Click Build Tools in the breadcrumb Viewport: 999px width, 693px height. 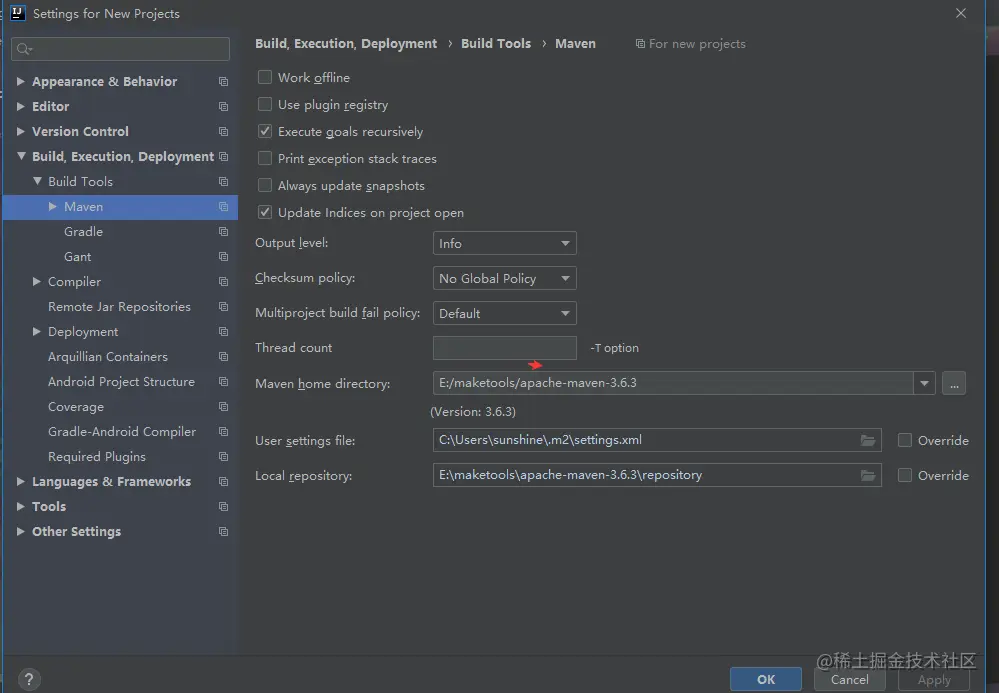click(496, 43)
